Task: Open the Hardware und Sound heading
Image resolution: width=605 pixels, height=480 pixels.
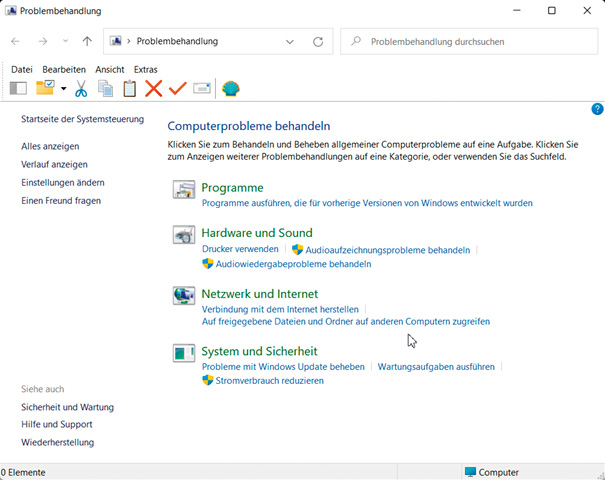Action: pos(257,233)
